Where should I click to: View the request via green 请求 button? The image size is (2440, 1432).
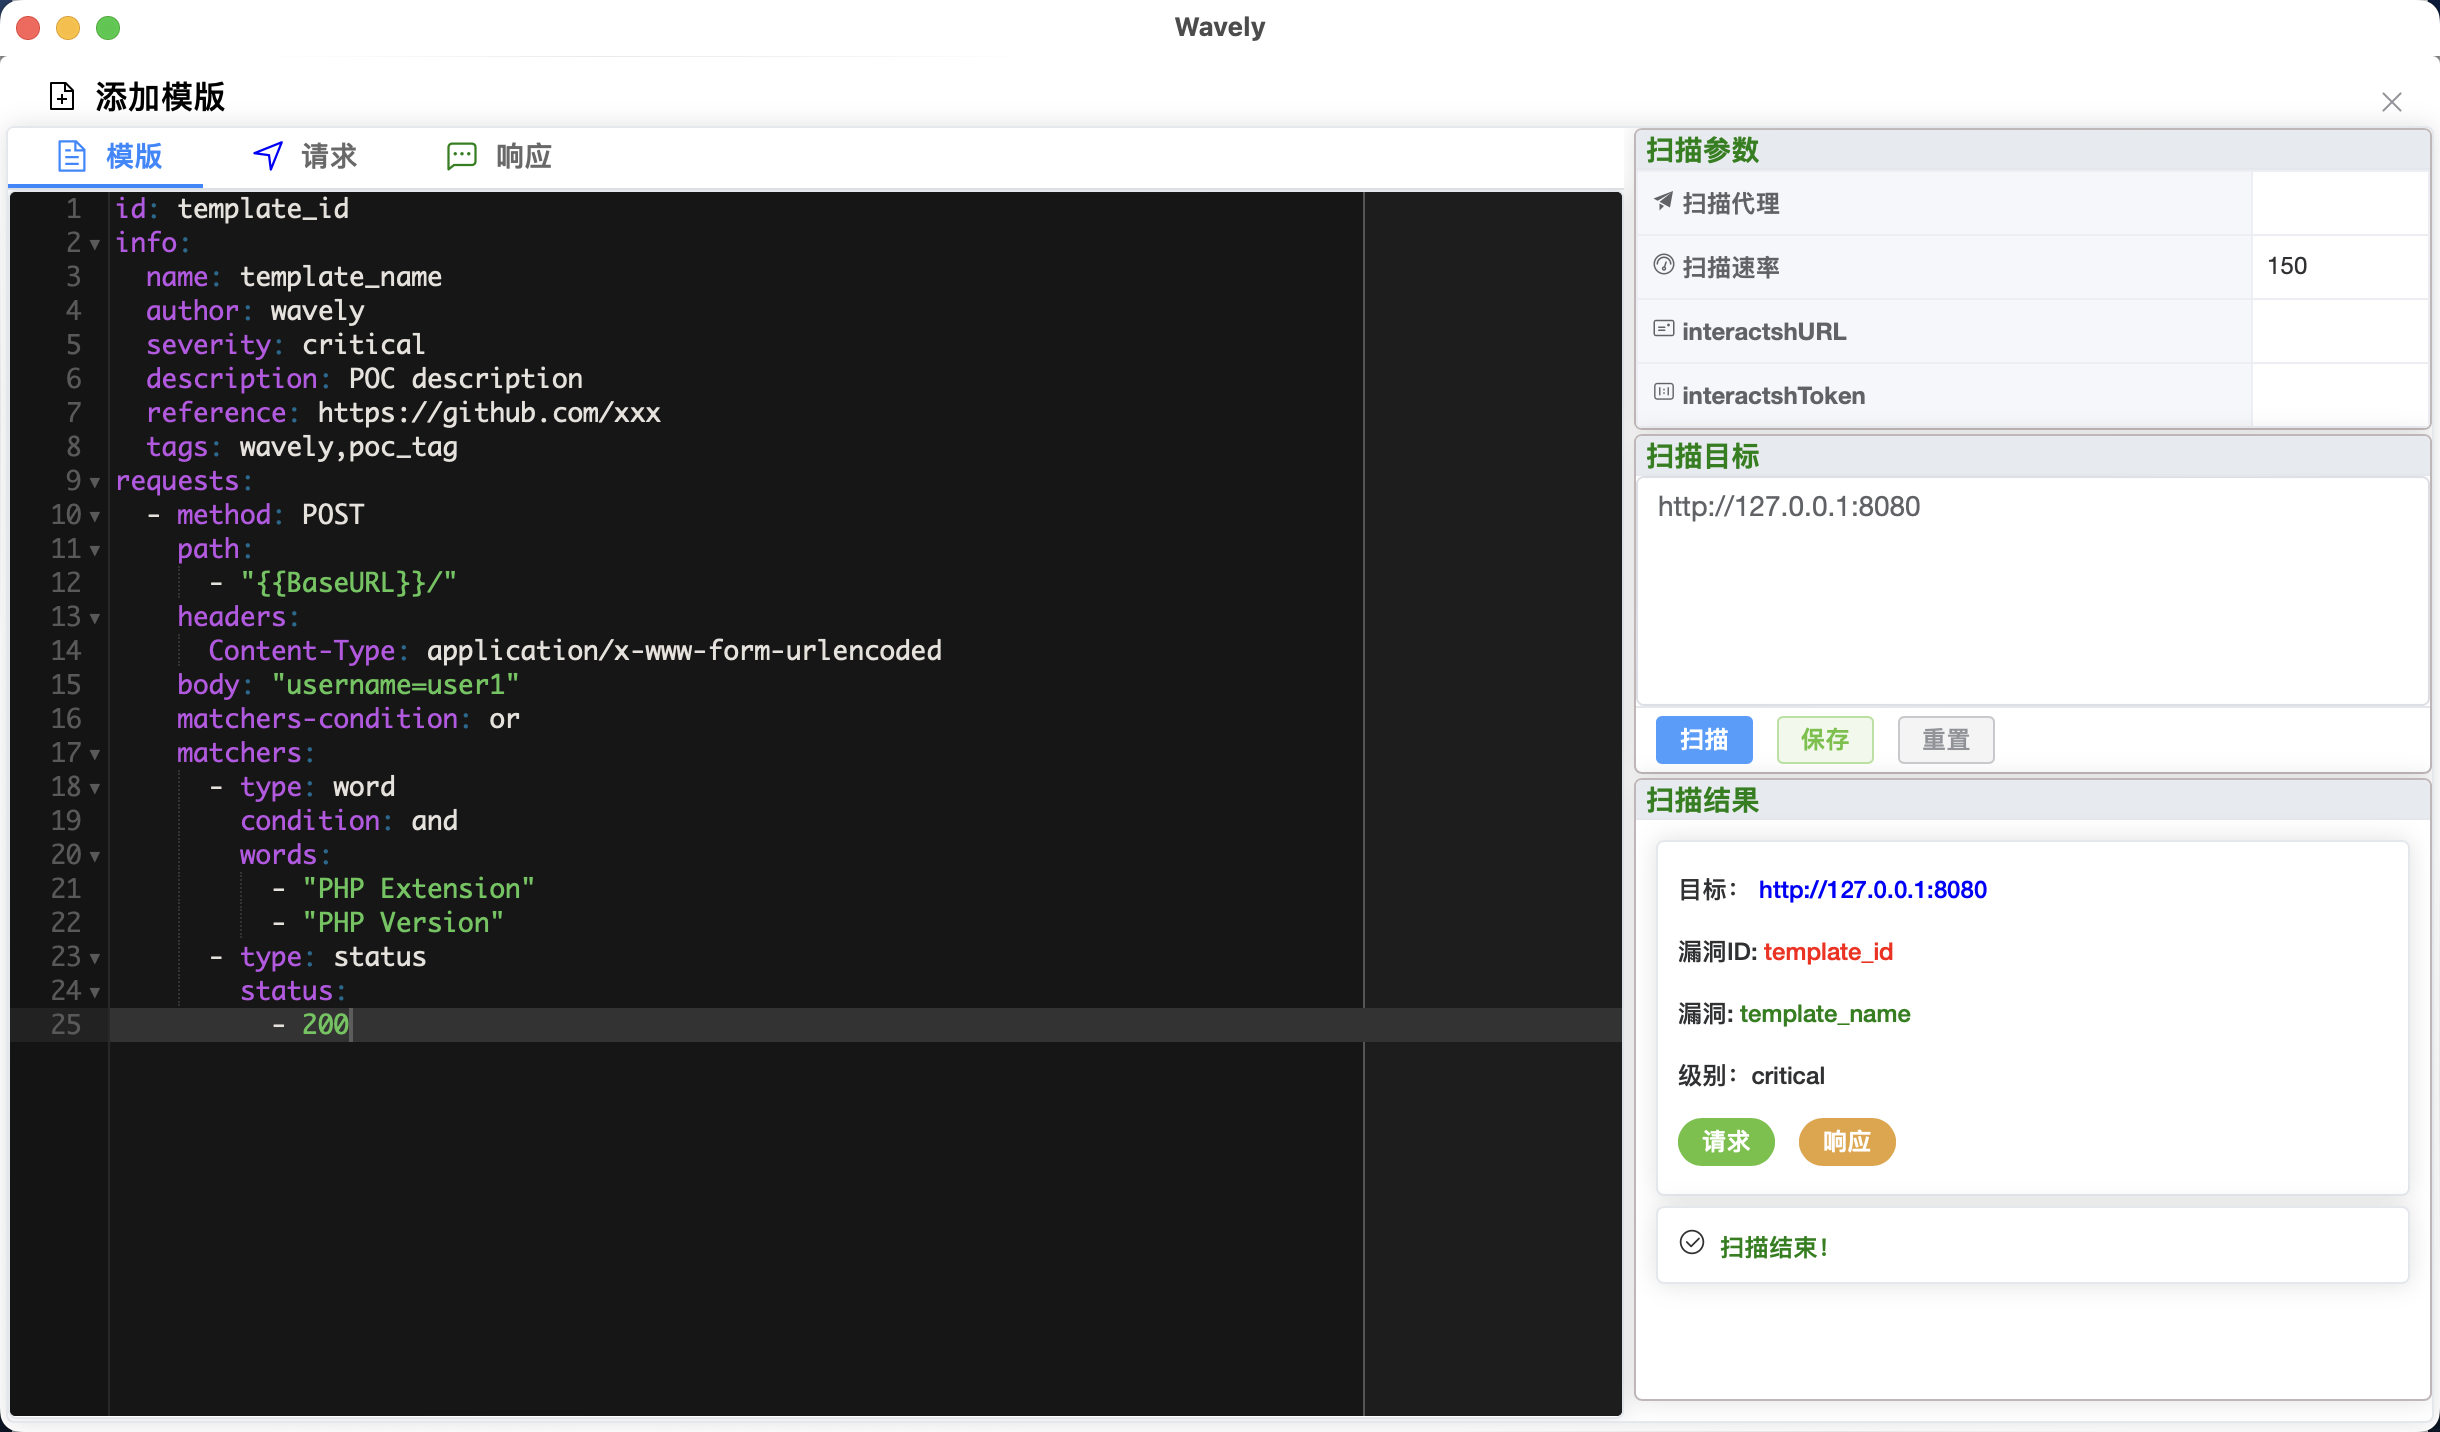pos(1726,1142)
